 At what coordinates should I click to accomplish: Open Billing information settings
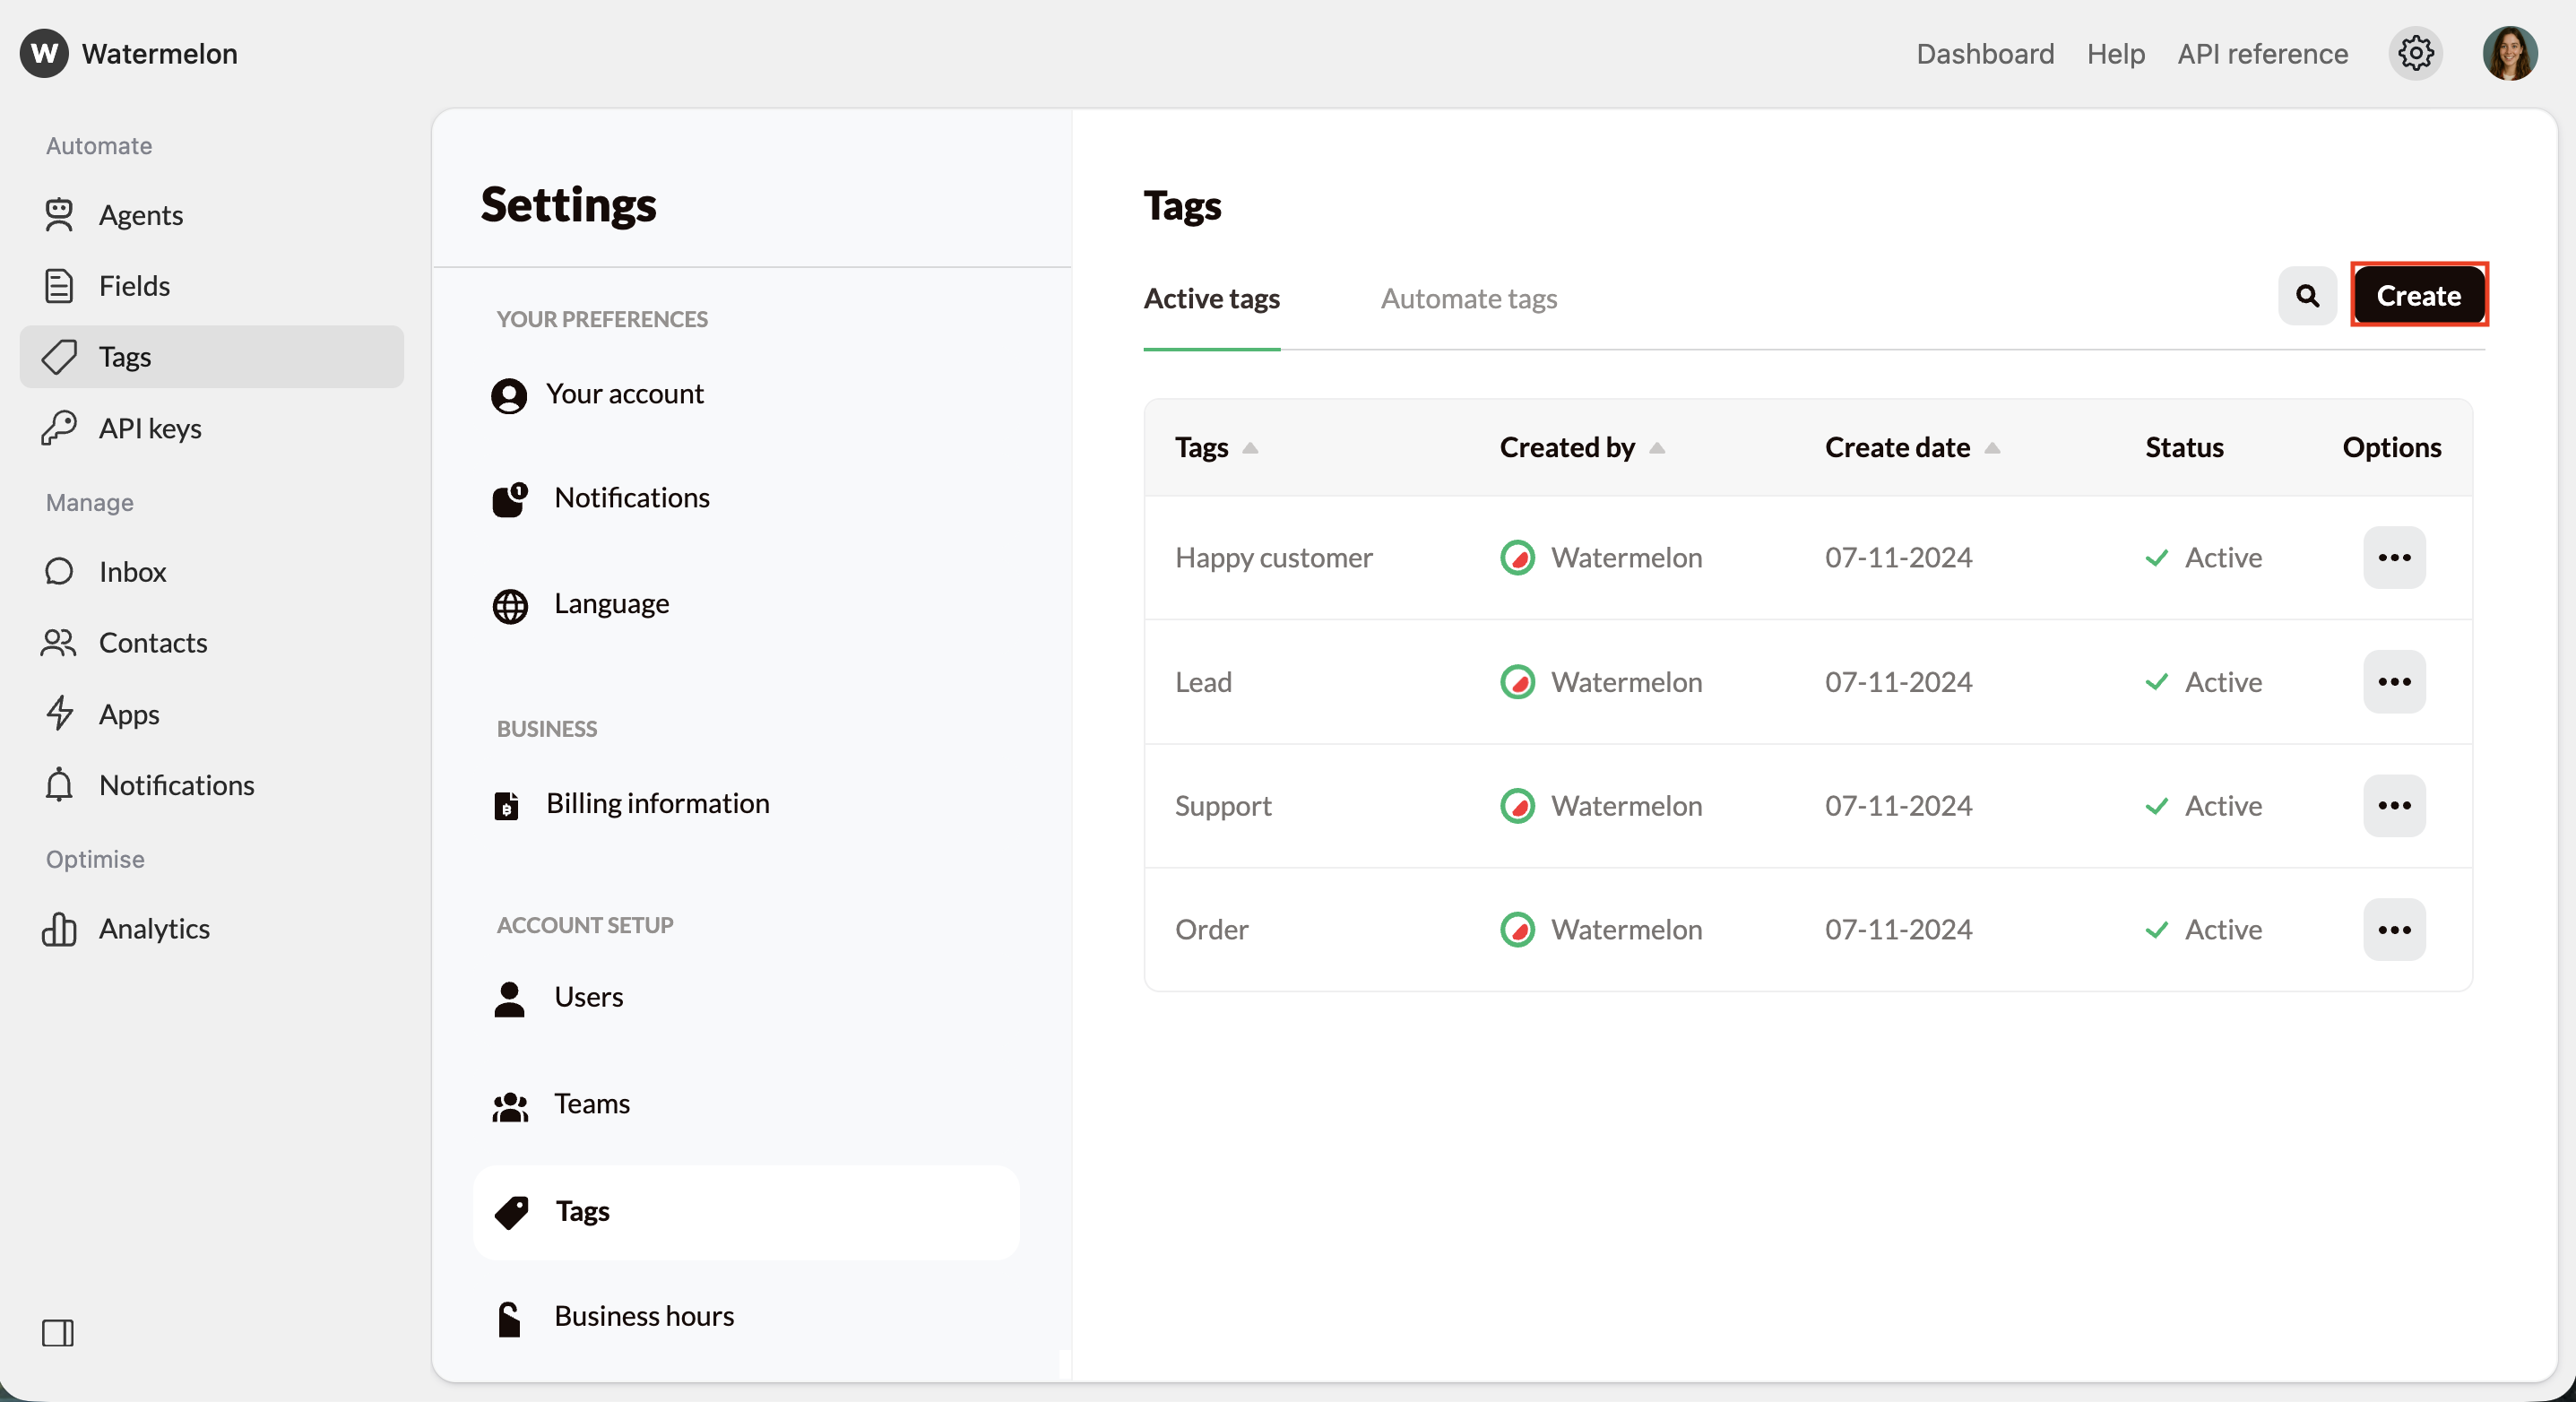(657, 803)
